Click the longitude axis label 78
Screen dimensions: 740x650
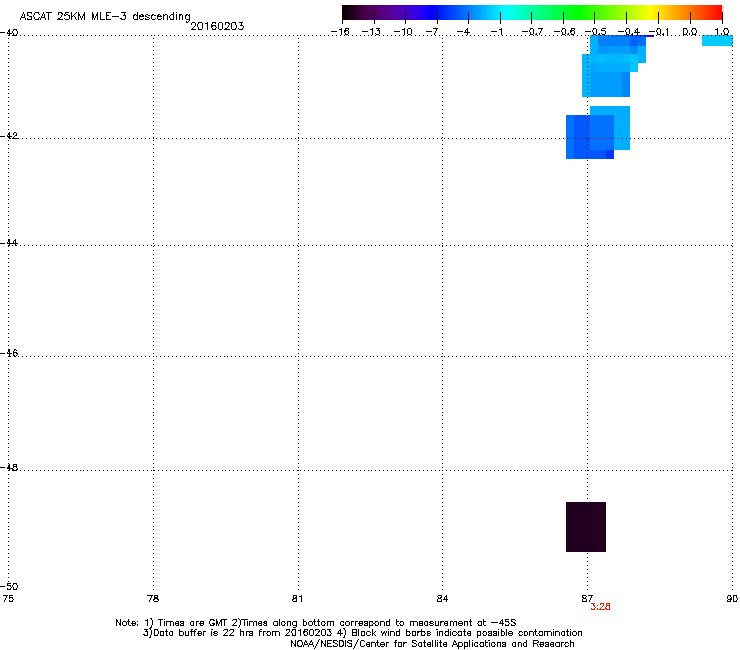click(153, 599)
